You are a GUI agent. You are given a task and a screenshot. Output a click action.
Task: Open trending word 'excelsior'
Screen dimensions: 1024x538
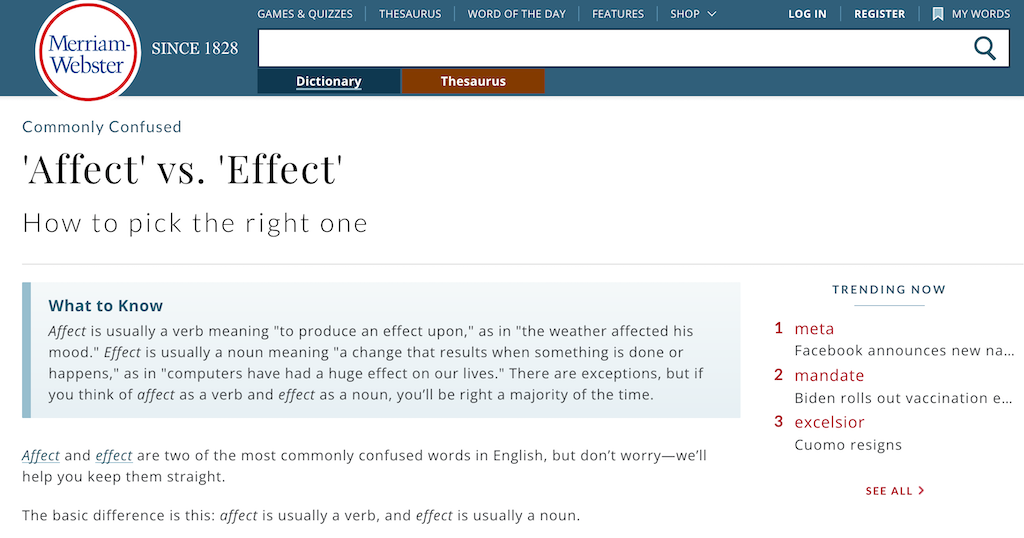[x=829, y=422]
